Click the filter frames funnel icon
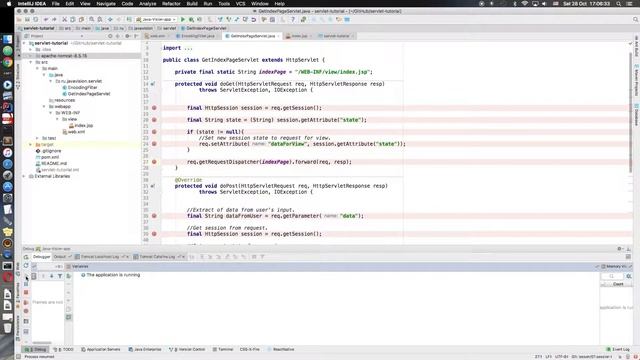640x360 pixels. click(60, 276)
